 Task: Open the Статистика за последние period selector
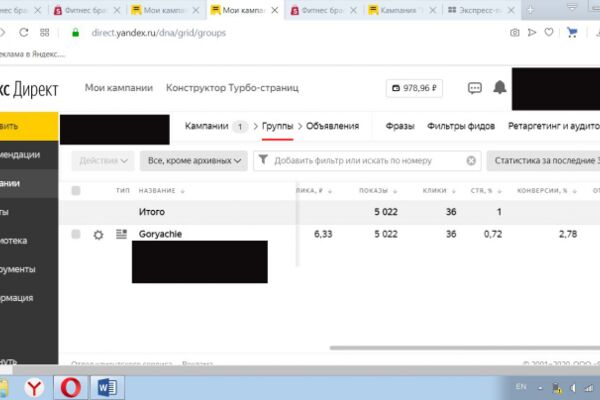click(543, 161)
